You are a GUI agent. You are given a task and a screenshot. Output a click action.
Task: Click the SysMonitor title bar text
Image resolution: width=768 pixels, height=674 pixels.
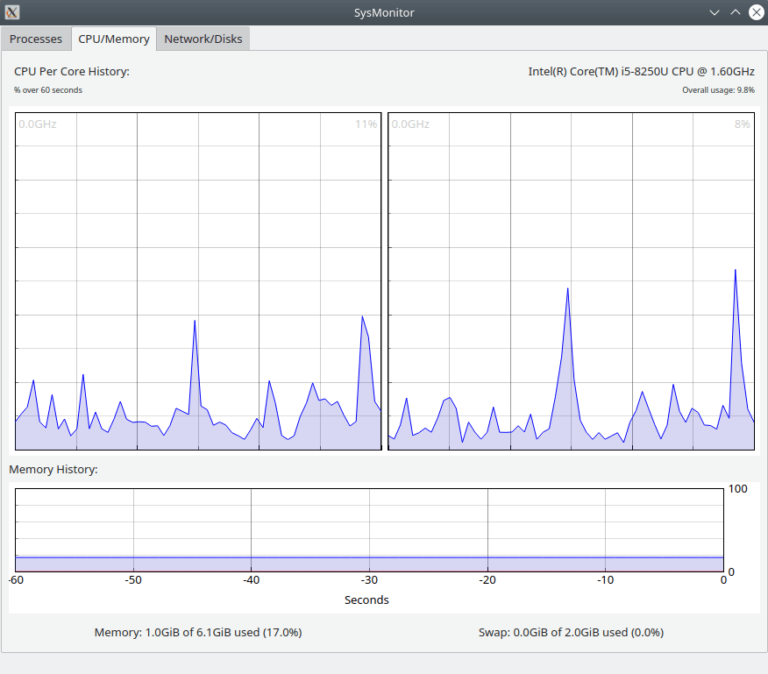point(384,12)
